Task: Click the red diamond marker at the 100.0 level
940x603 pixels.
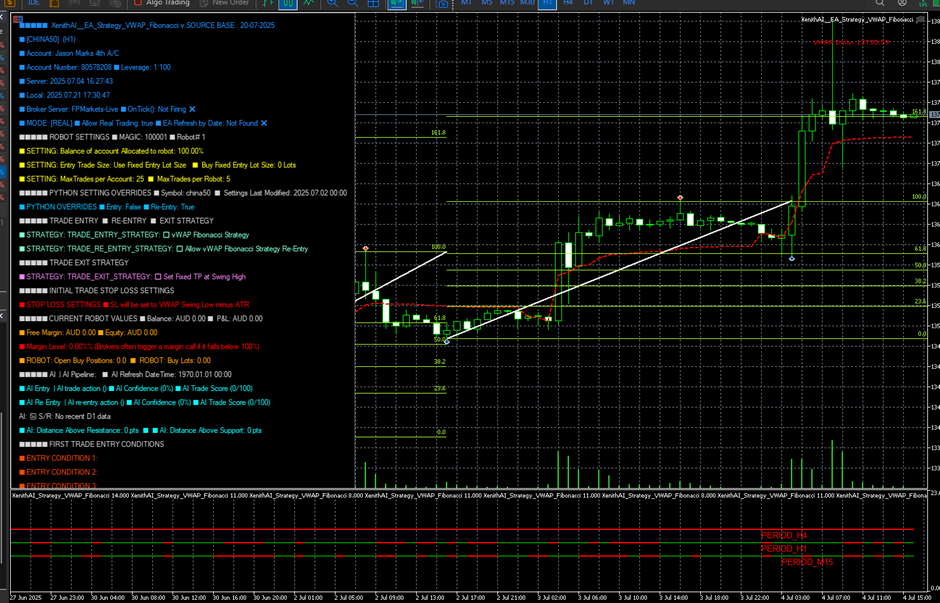Action: pos(680,197)
